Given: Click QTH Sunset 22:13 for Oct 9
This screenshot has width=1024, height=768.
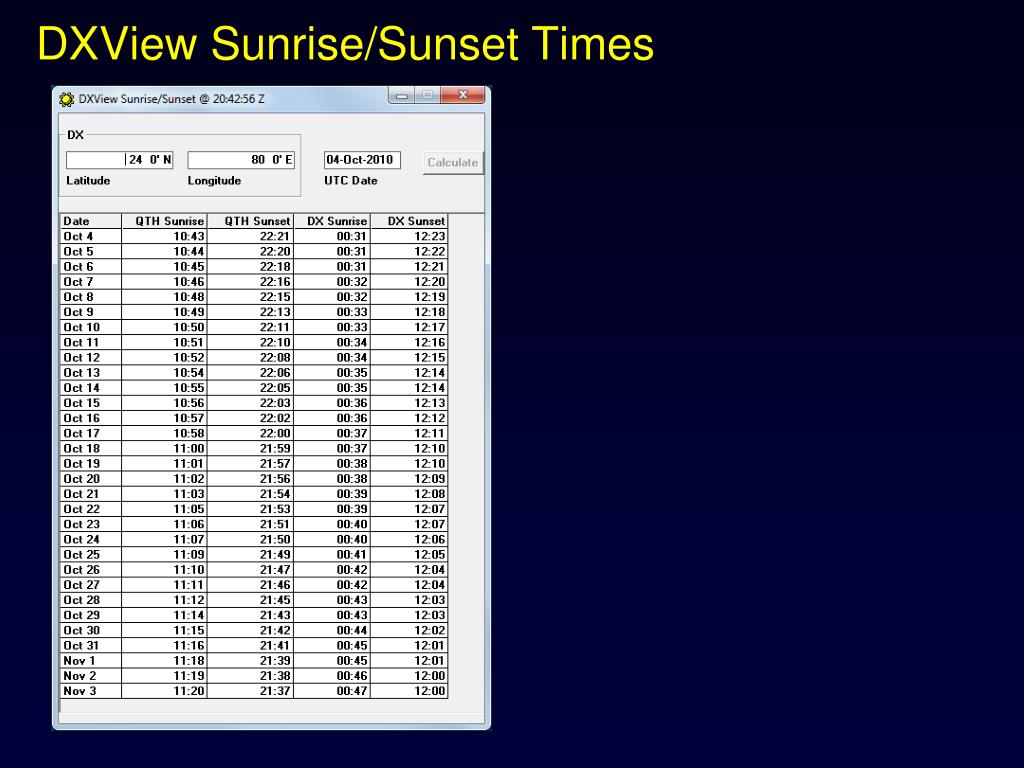Looking at the screenshot, I should (x=251, y=312).
